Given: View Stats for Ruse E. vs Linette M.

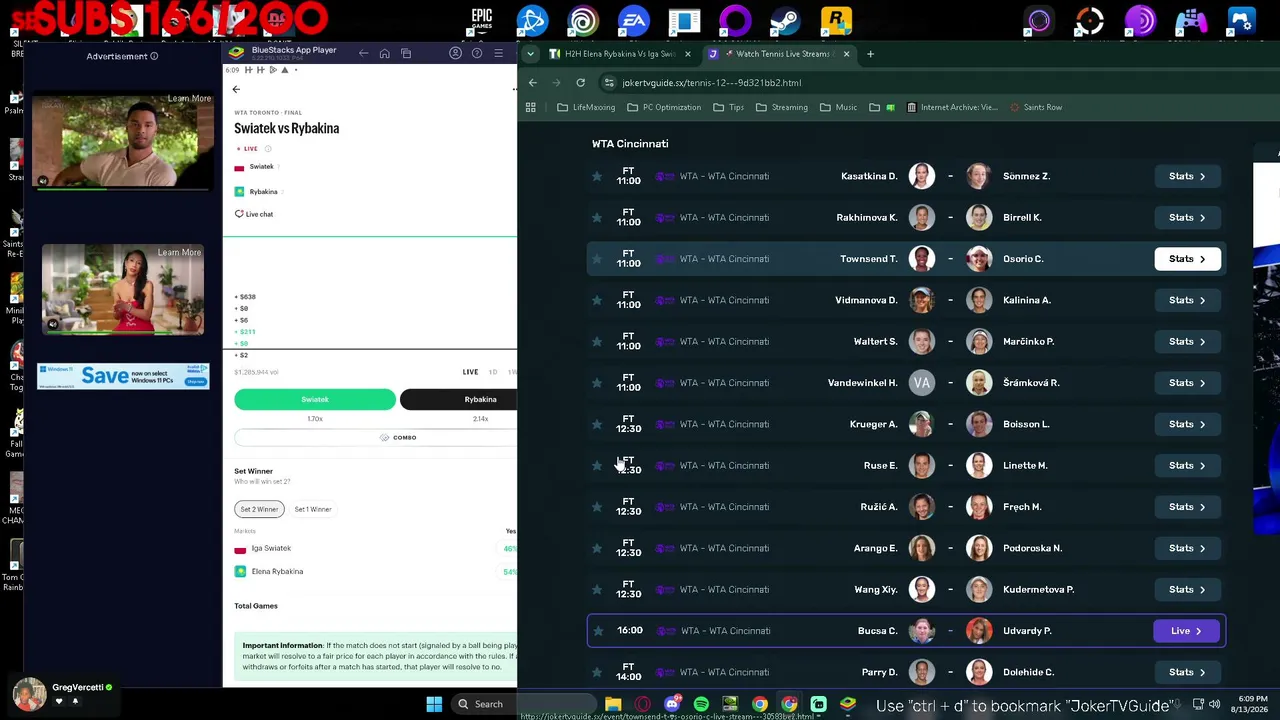Looking at the screenshot, I should coord(1187,465).
